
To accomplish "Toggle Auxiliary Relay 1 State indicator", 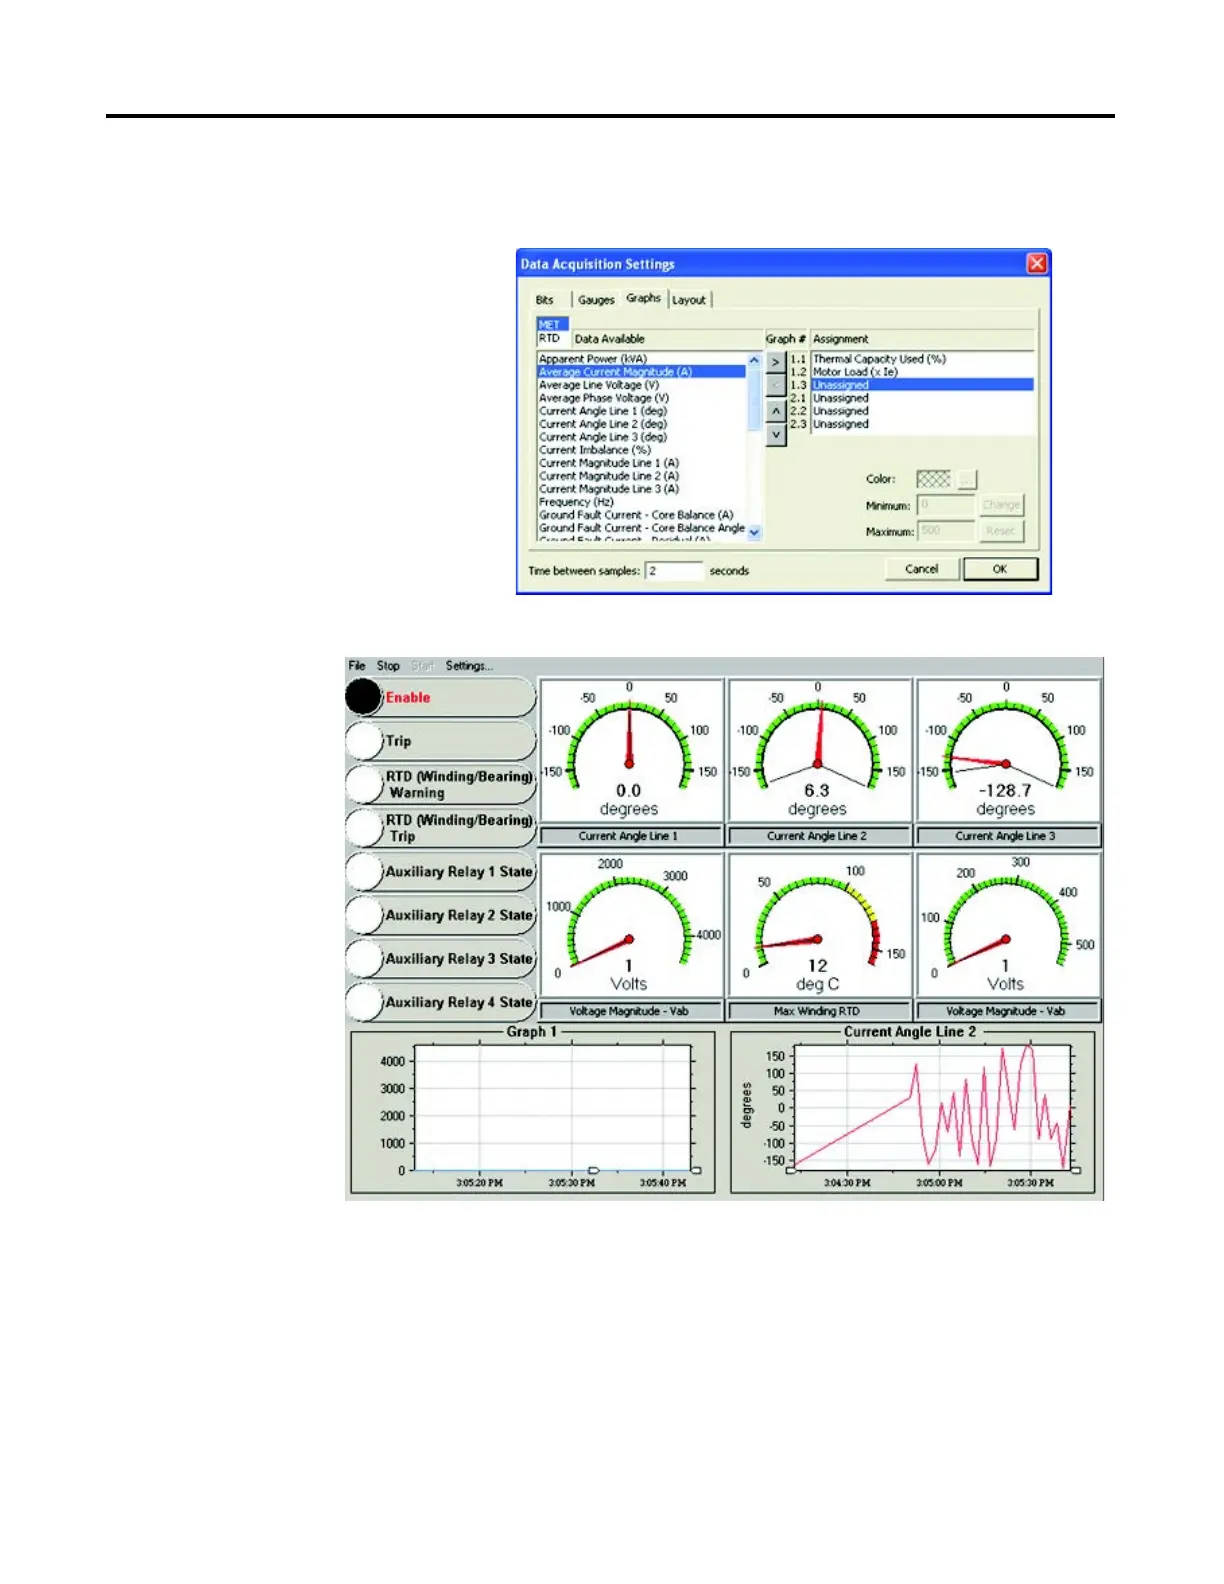I will tap(364, 871).
